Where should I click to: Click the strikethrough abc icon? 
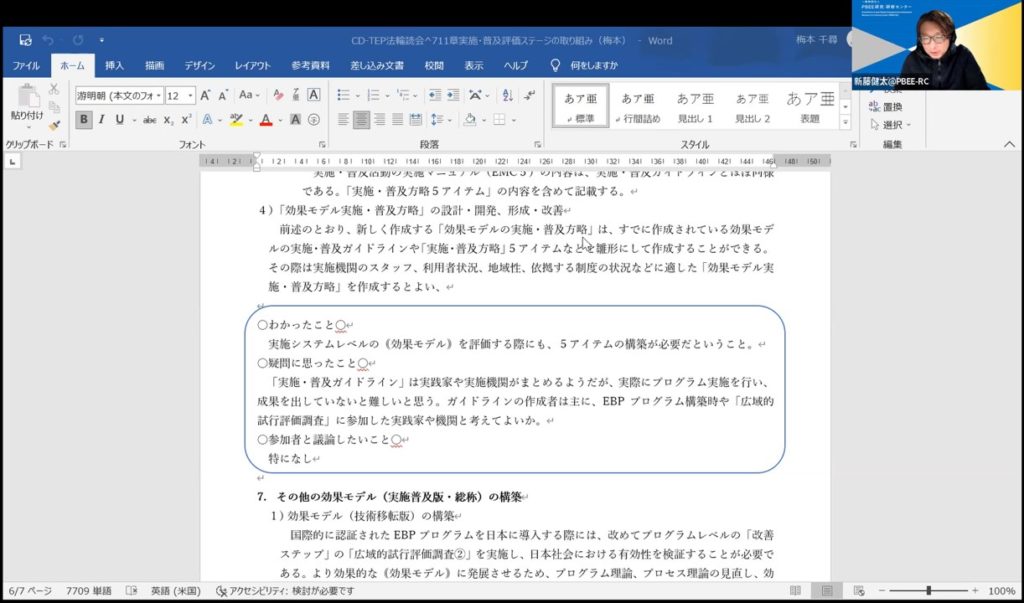[150, 120]
